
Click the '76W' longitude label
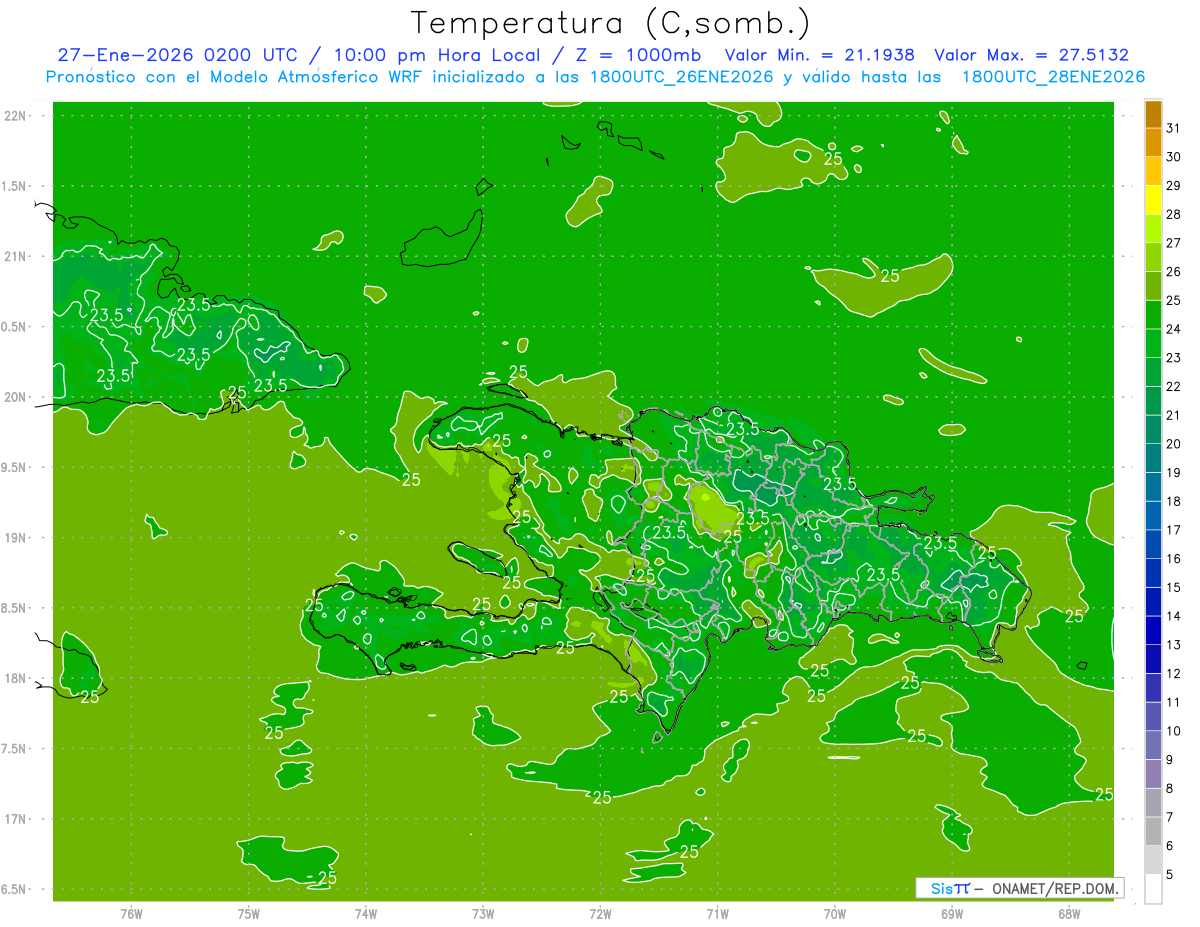[131, 913]
